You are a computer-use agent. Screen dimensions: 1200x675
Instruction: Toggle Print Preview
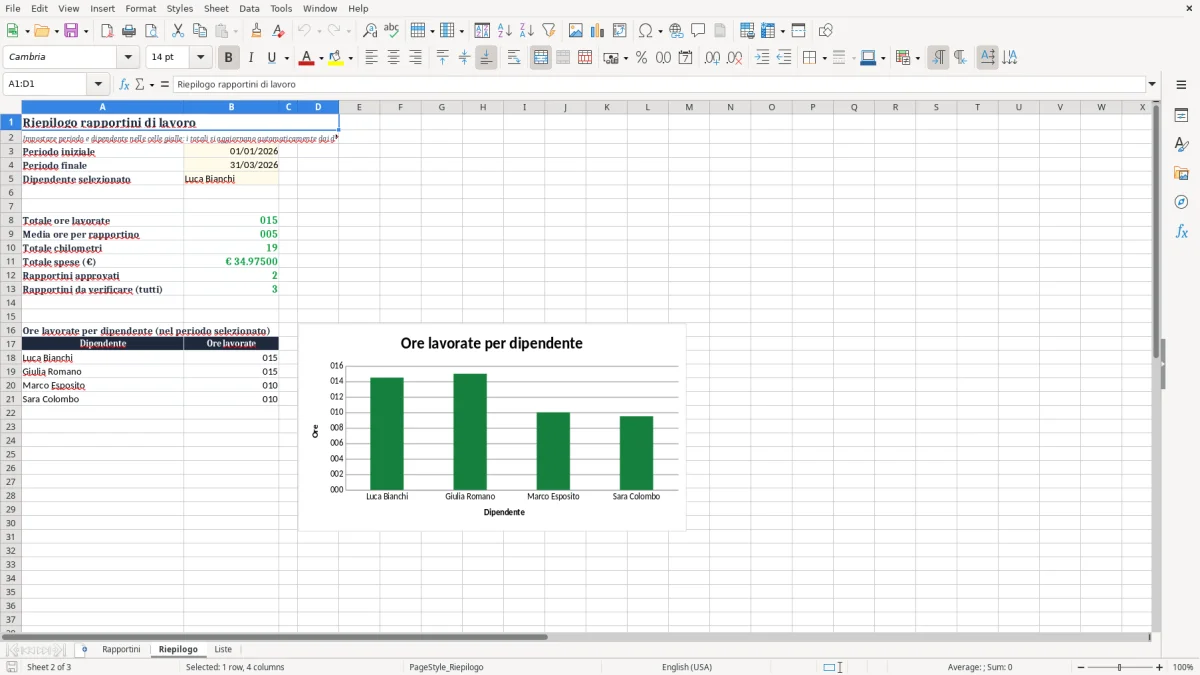tap(151, 31)
